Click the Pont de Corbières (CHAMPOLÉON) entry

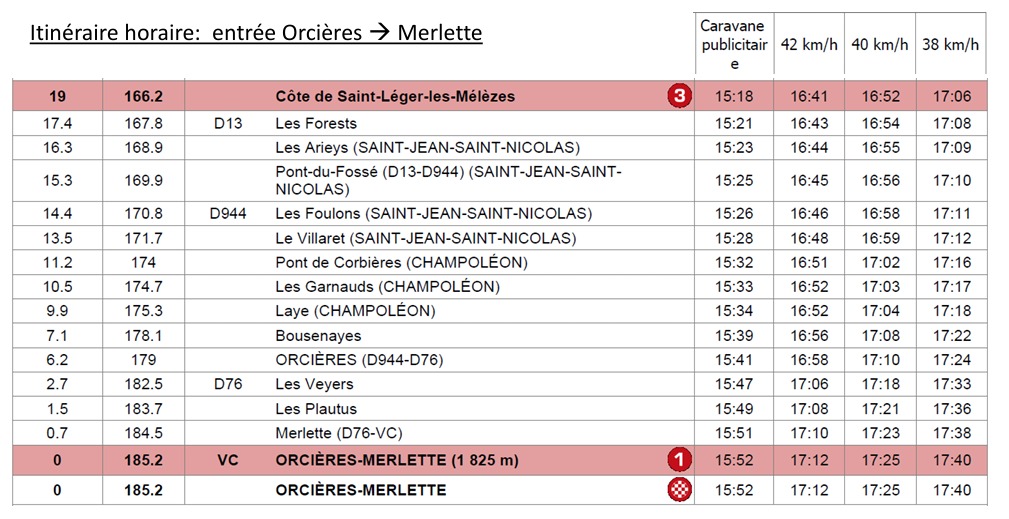tap(402, 262)
